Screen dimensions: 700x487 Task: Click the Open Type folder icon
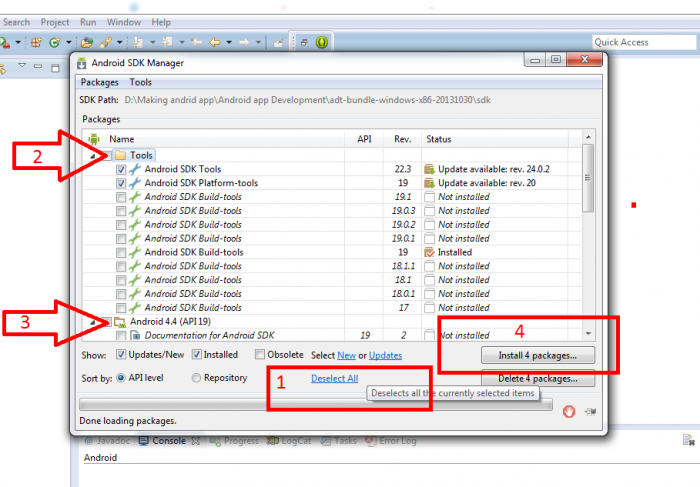(87, 42)
